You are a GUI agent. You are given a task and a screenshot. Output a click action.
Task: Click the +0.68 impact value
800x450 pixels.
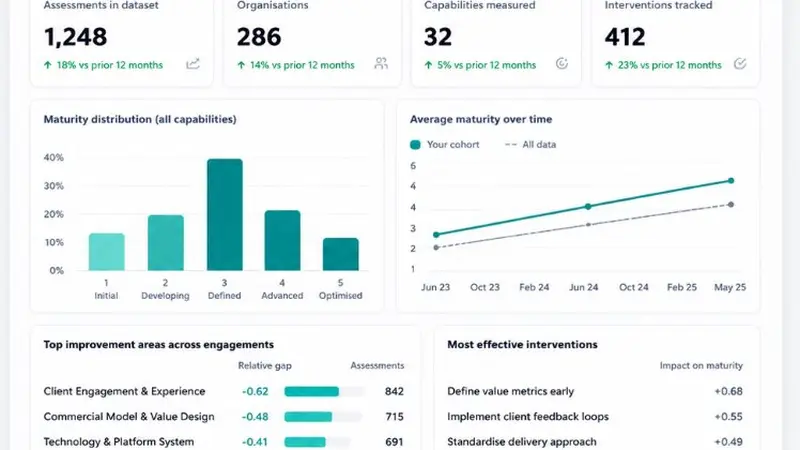[729, 391]
